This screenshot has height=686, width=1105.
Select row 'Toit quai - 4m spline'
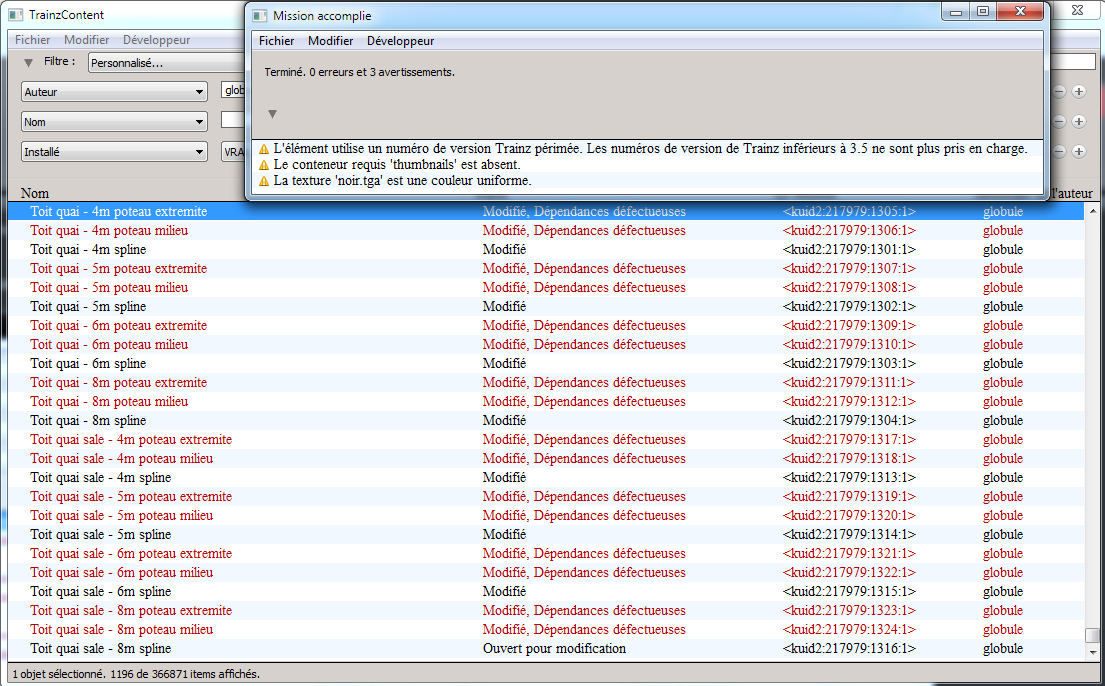click(x=546, y=250)
